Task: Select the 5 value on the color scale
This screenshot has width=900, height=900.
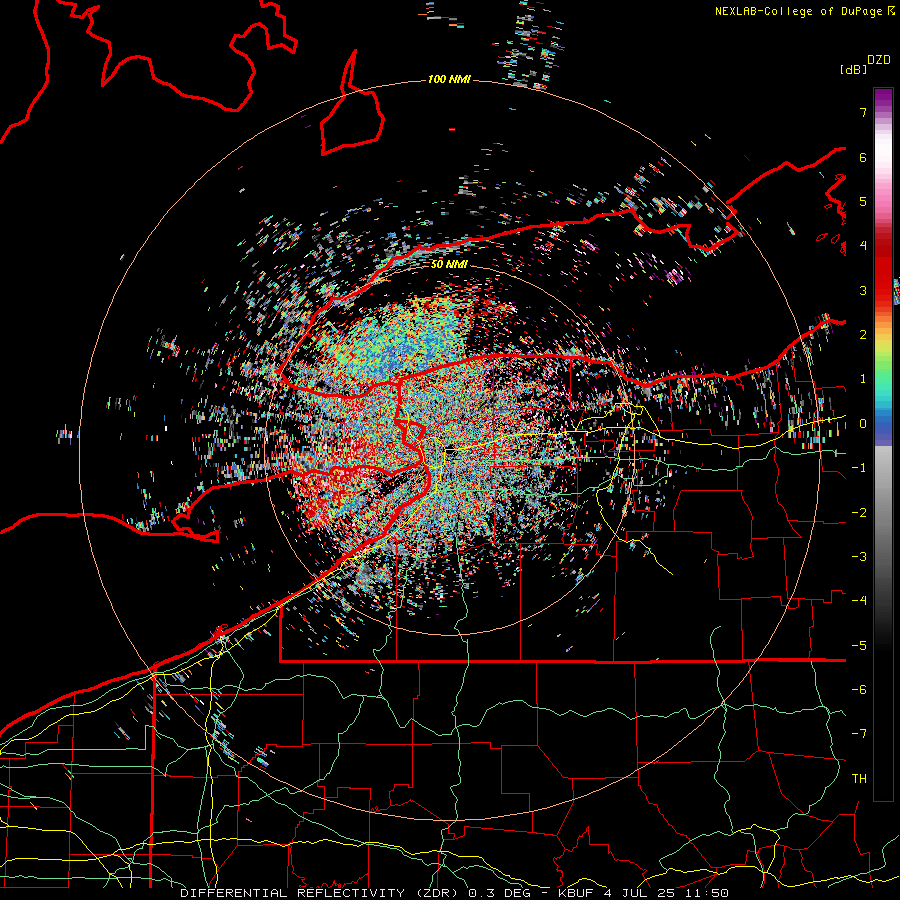Action: (863, 201)
